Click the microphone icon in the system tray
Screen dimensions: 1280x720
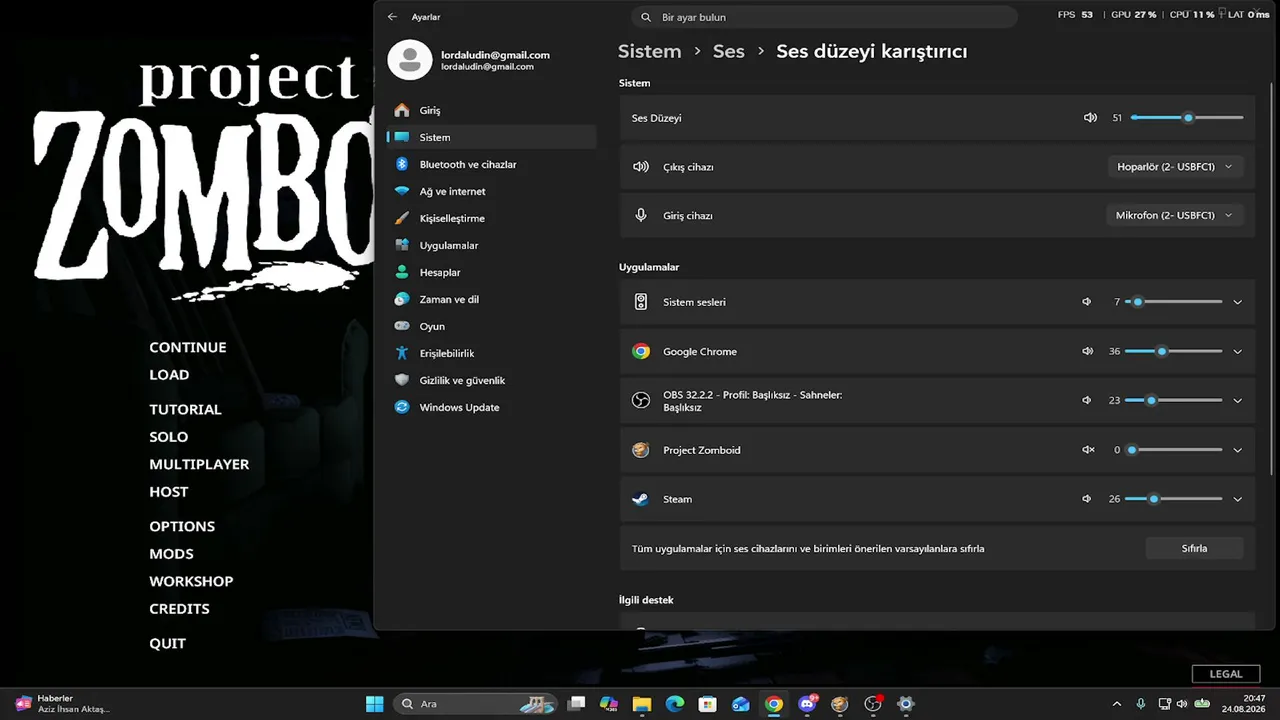1141,704
